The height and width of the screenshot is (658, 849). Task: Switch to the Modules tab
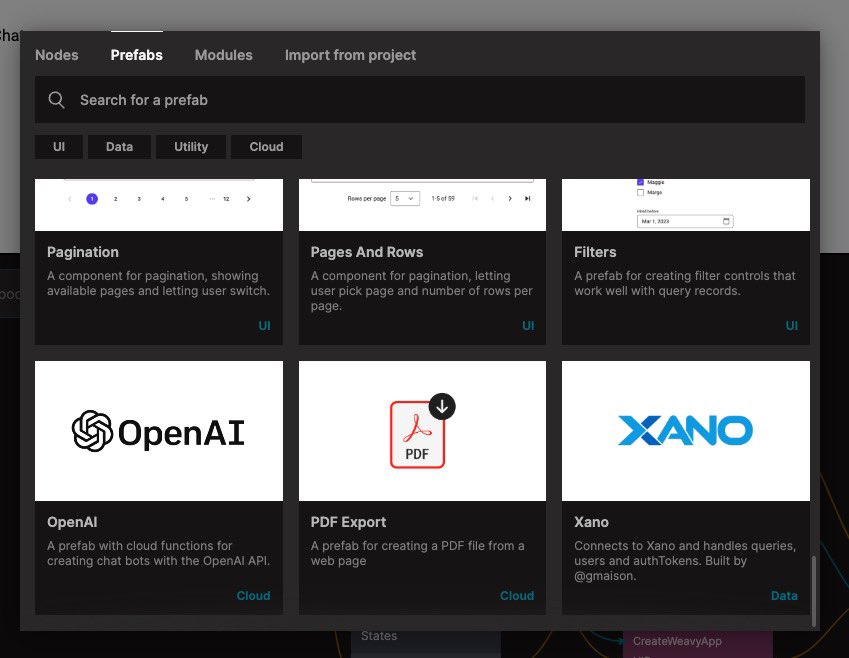point(223,55)
